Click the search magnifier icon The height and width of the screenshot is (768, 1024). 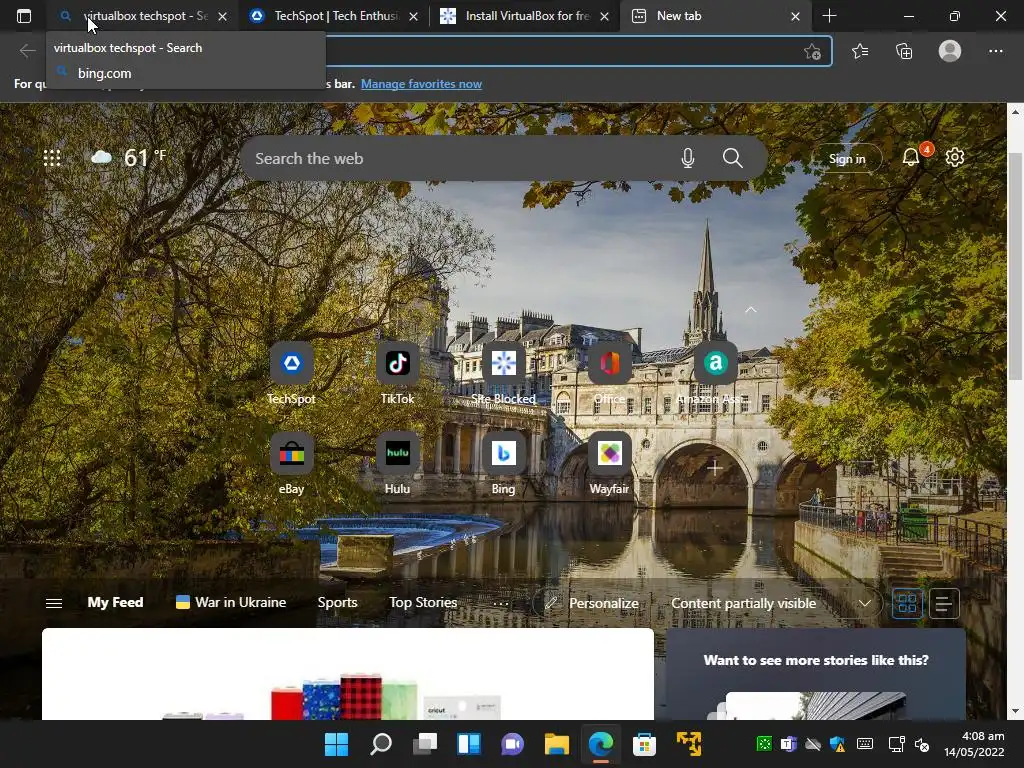[732, 158]
